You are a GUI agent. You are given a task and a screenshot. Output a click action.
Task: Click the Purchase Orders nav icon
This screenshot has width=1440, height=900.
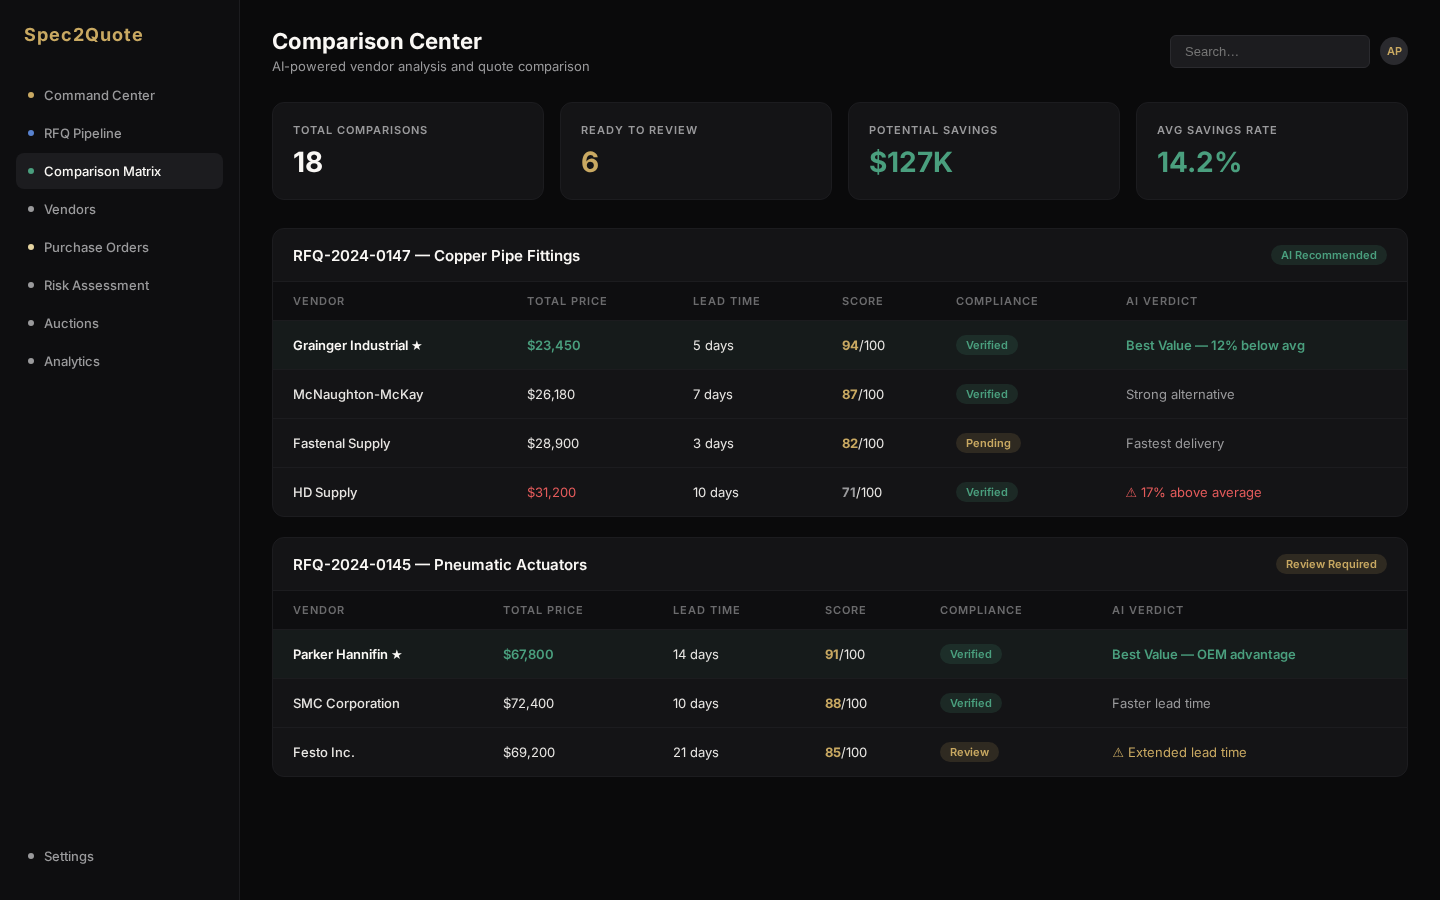(x=31, y=247)
